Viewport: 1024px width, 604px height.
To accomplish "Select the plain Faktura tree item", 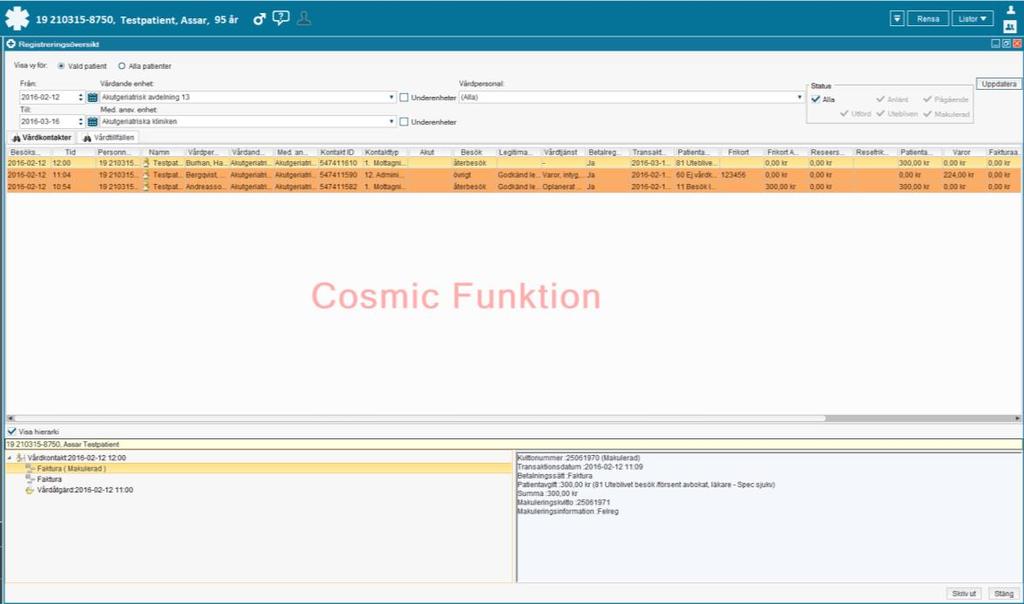I will pos(50,479).
